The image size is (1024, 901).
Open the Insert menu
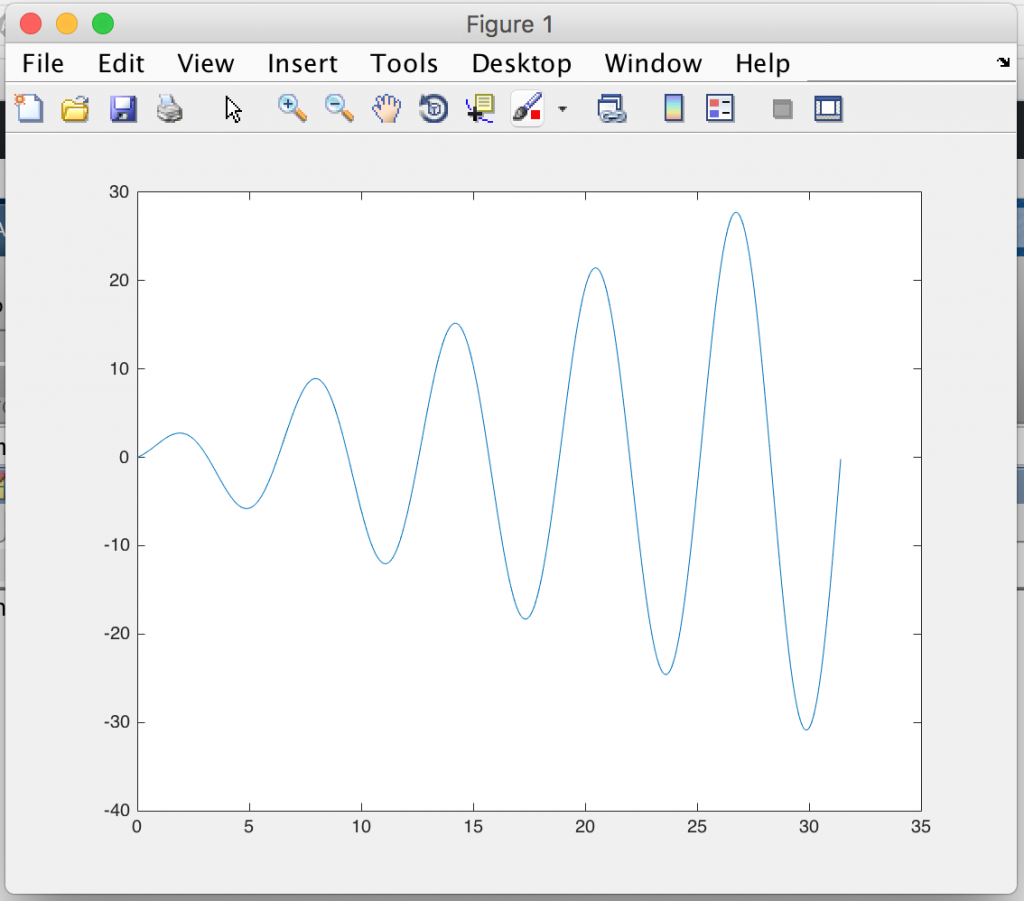[303, 63]
